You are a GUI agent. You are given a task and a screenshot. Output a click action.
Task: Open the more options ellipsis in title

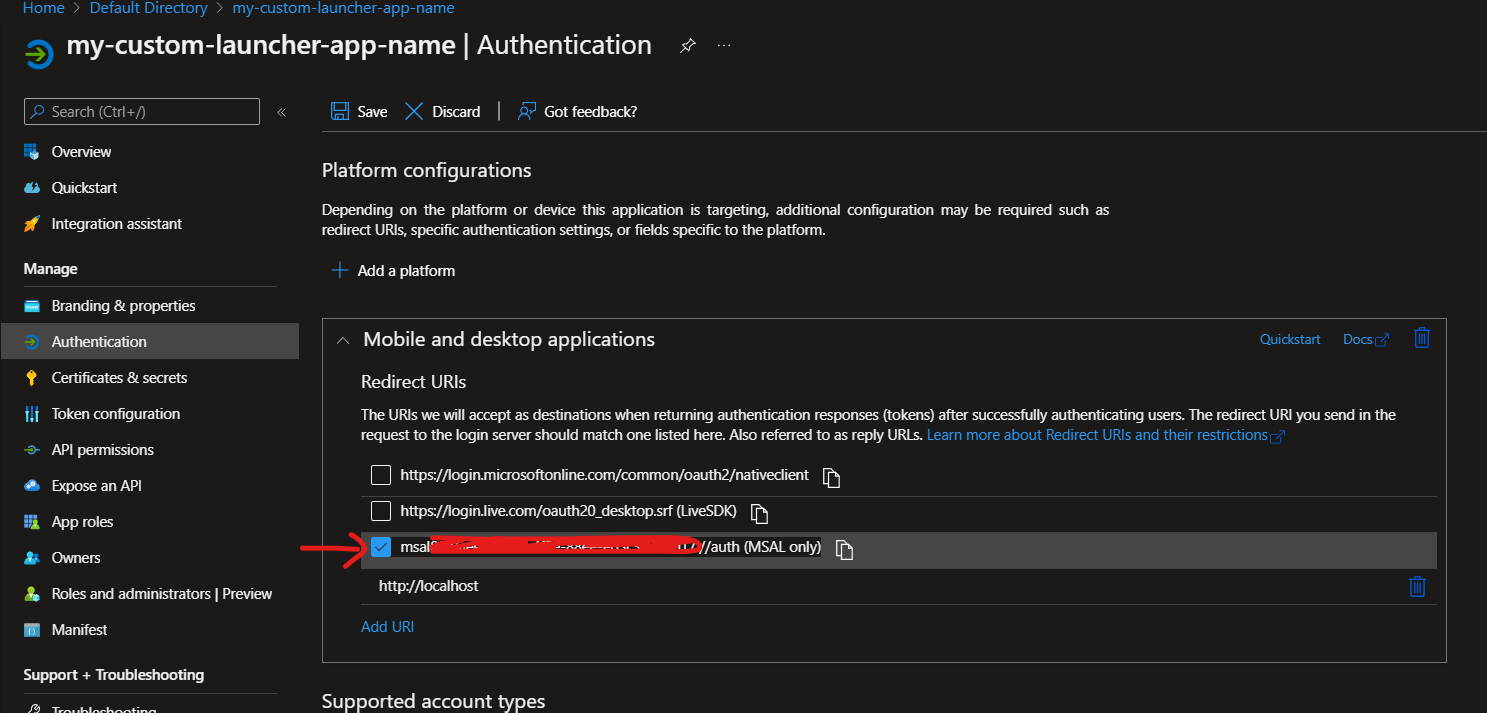click(724, 46)
